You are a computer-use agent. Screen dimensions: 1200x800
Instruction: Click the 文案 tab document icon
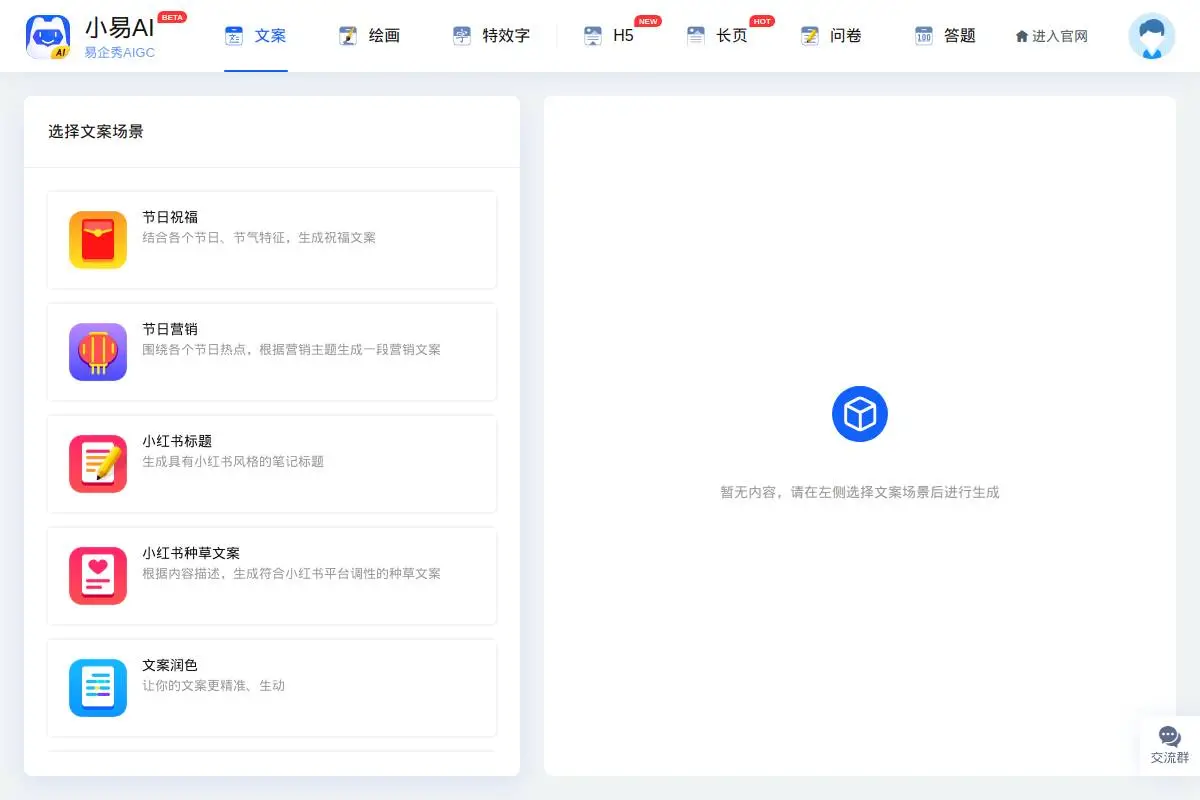point(234,36)
